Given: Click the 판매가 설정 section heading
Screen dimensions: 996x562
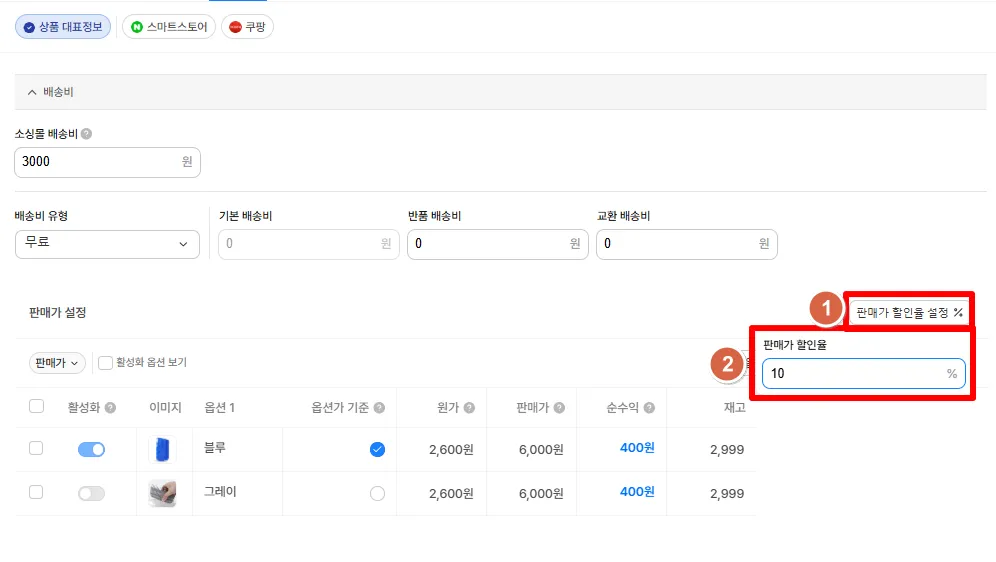Looking at the screenshot, I should point(57,312).
